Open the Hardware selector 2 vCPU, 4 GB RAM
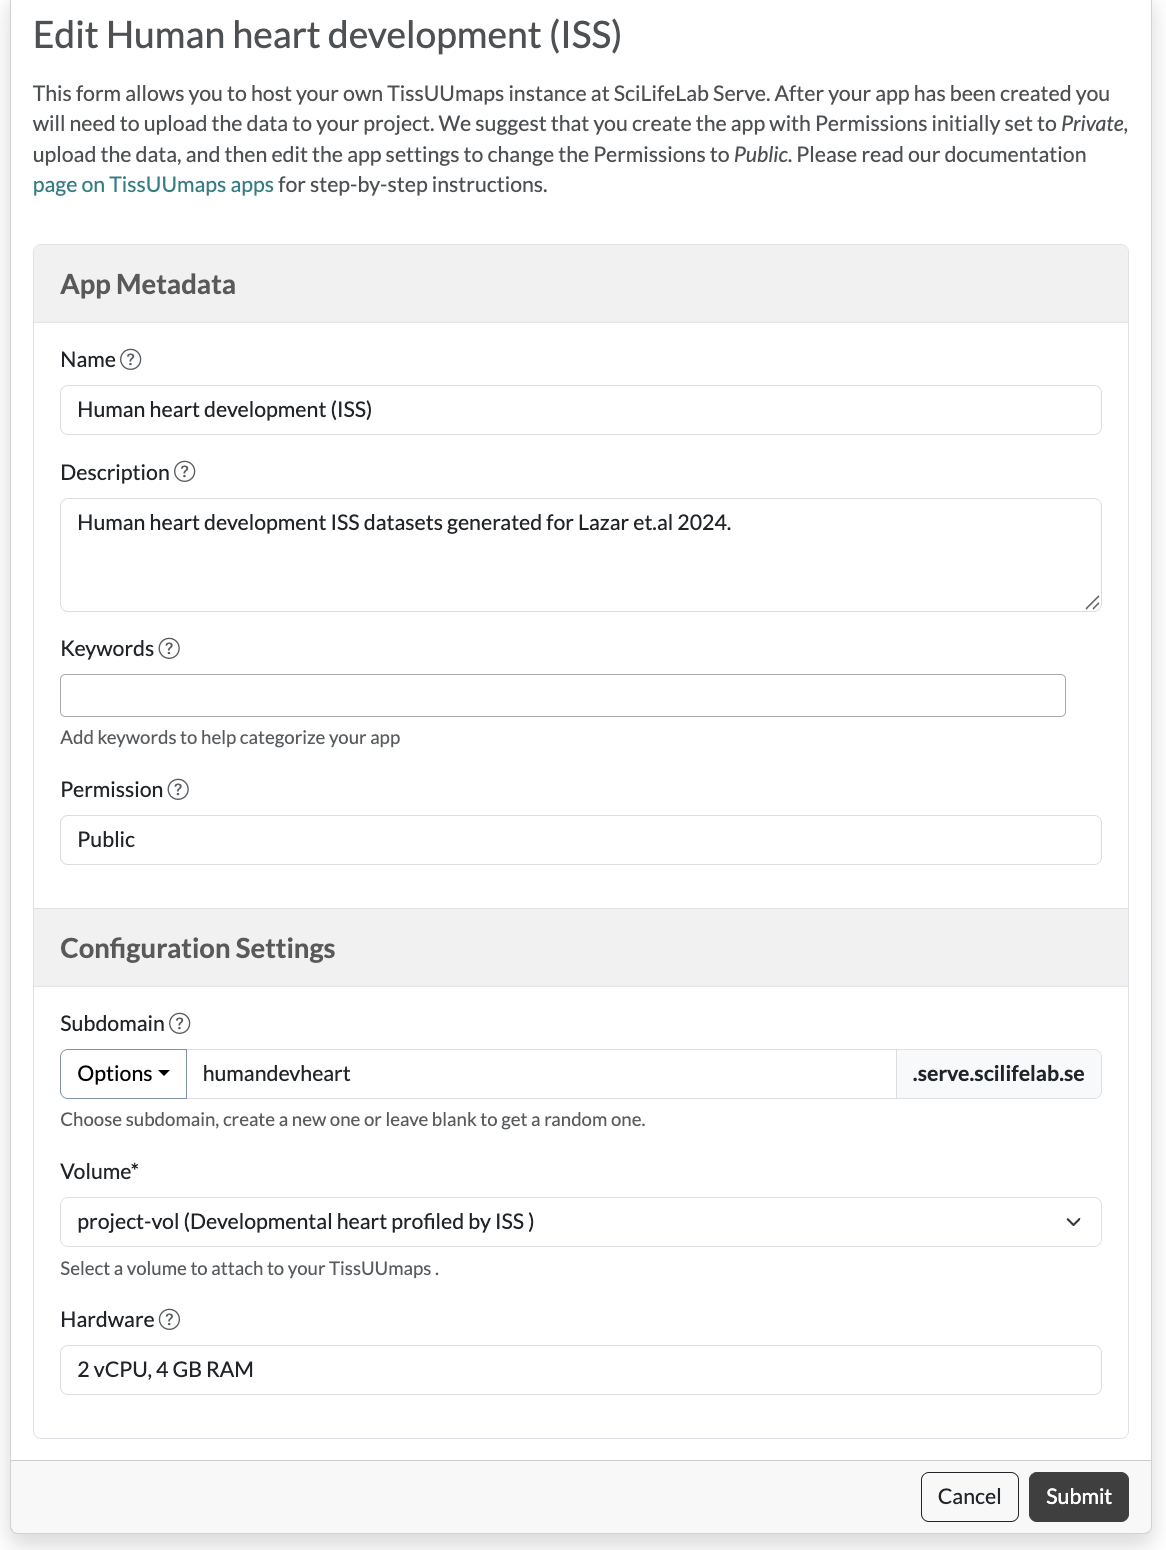Screen dimensions: 1166x1550 coord(580,1370)
